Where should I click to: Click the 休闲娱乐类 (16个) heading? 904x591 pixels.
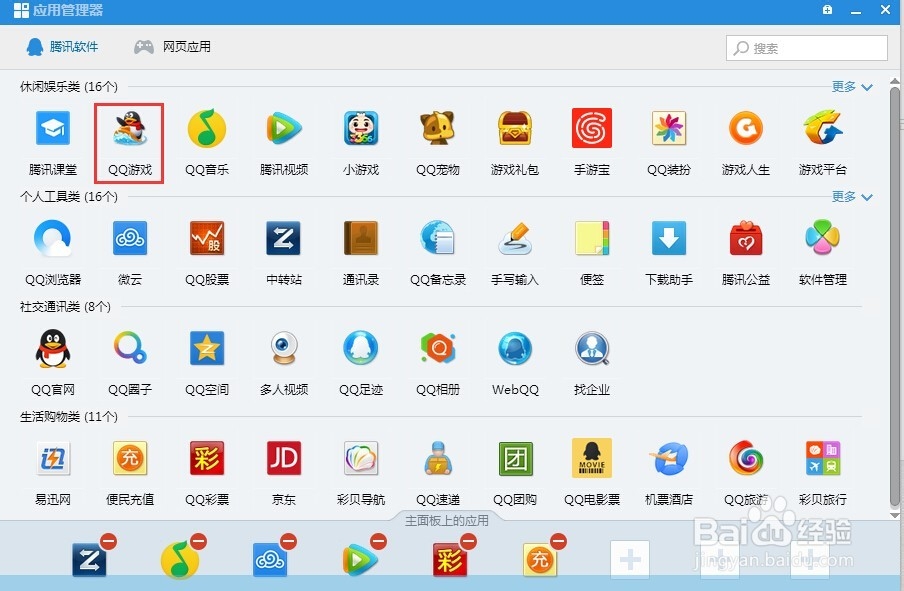click(x=69, y=86)
